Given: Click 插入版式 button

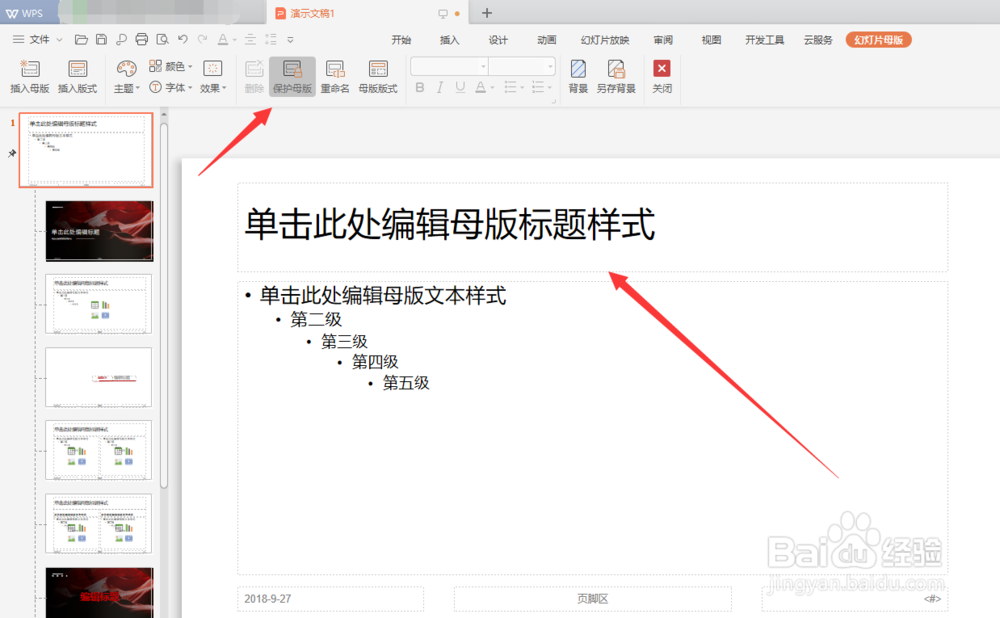Looking at the screenshot, I should click(78, 77).
